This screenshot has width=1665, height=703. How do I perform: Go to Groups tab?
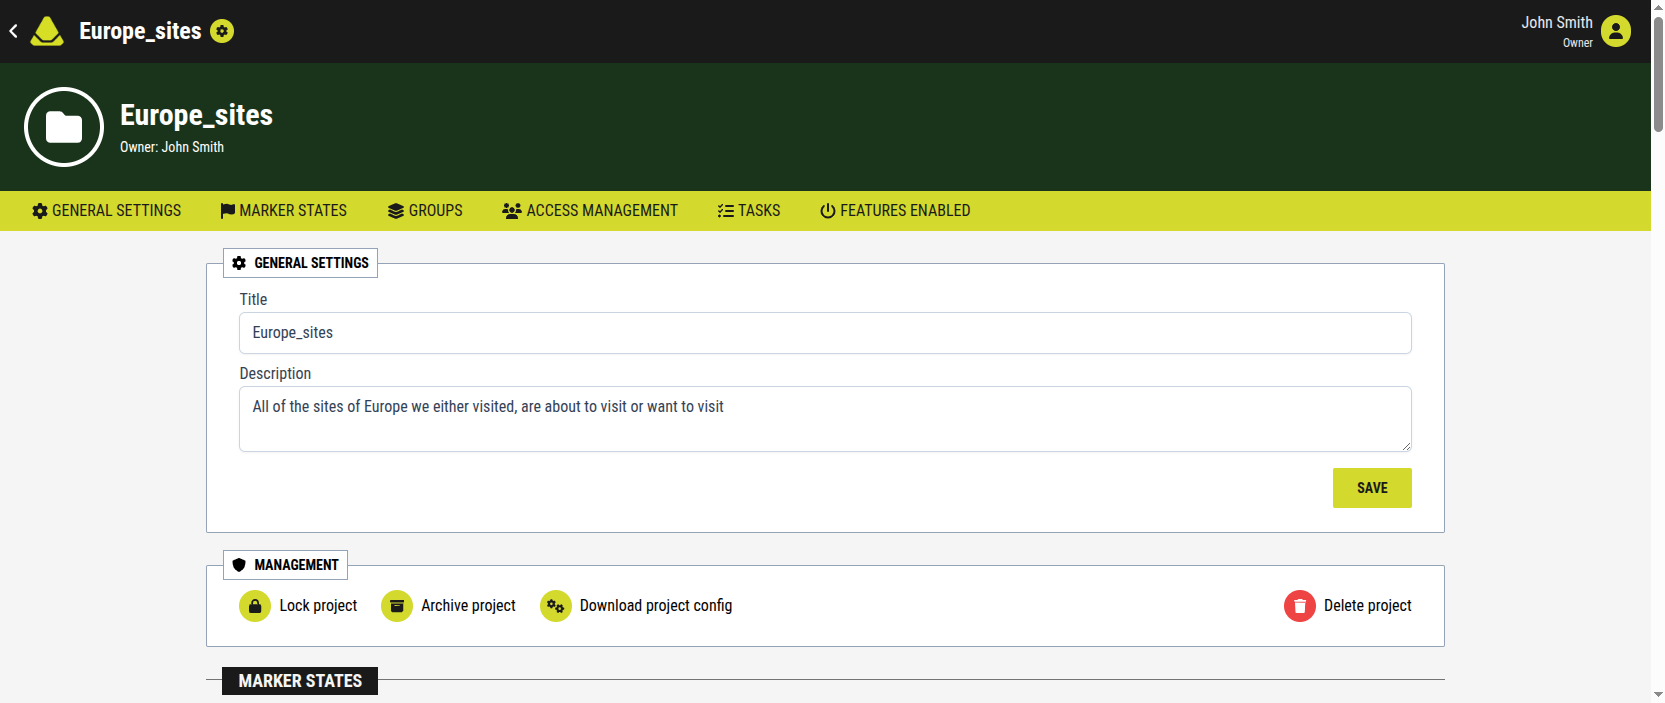point(425,211)
